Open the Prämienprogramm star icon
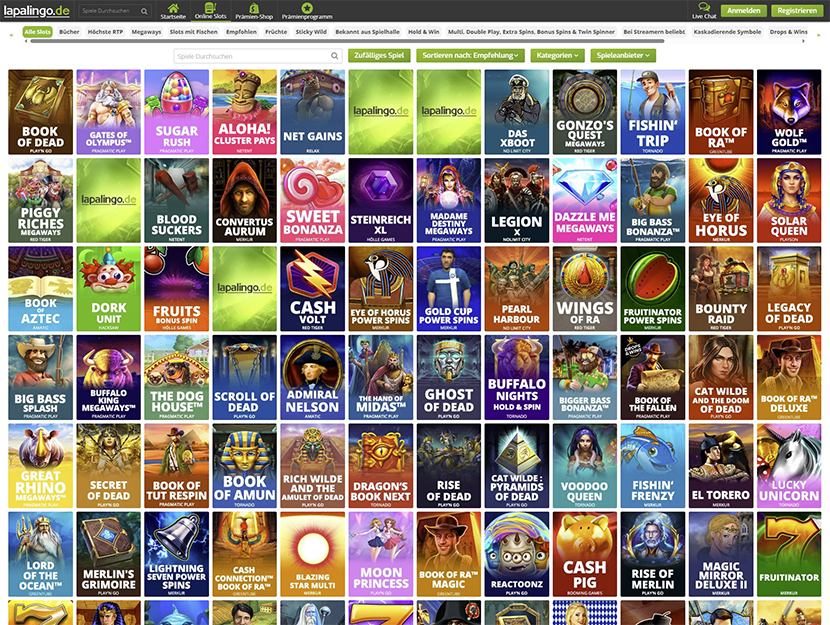Screen dimensions: 830x625 (307, 8)
